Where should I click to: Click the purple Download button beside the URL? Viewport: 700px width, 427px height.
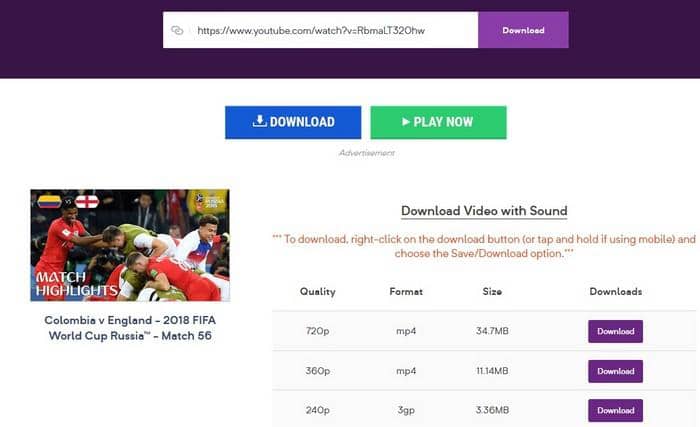(523, 30)
